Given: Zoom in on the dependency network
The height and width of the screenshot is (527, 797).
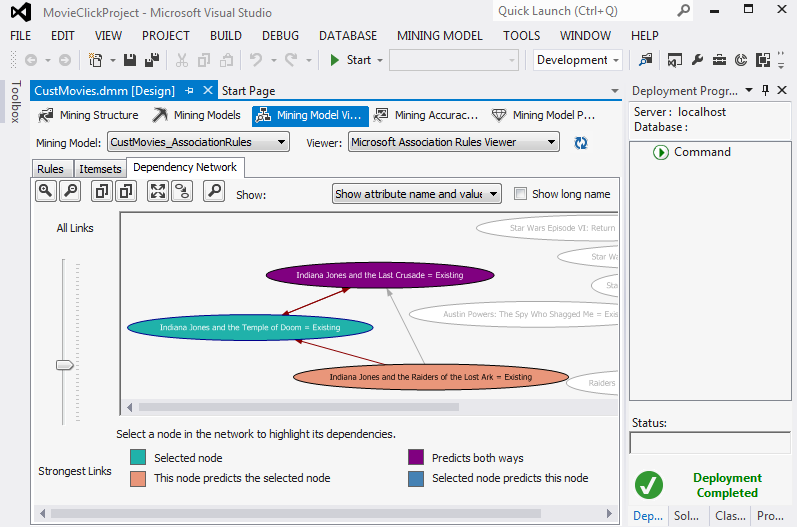Looking at the screenshot, I should pyautogui.click(x=46, y=192).
